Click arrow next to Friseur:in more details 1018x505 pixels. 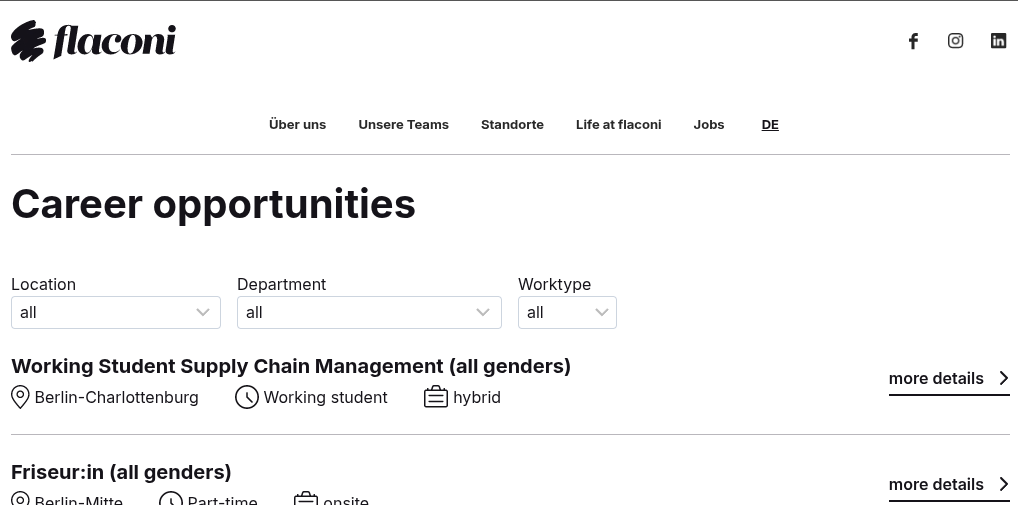1004,484
